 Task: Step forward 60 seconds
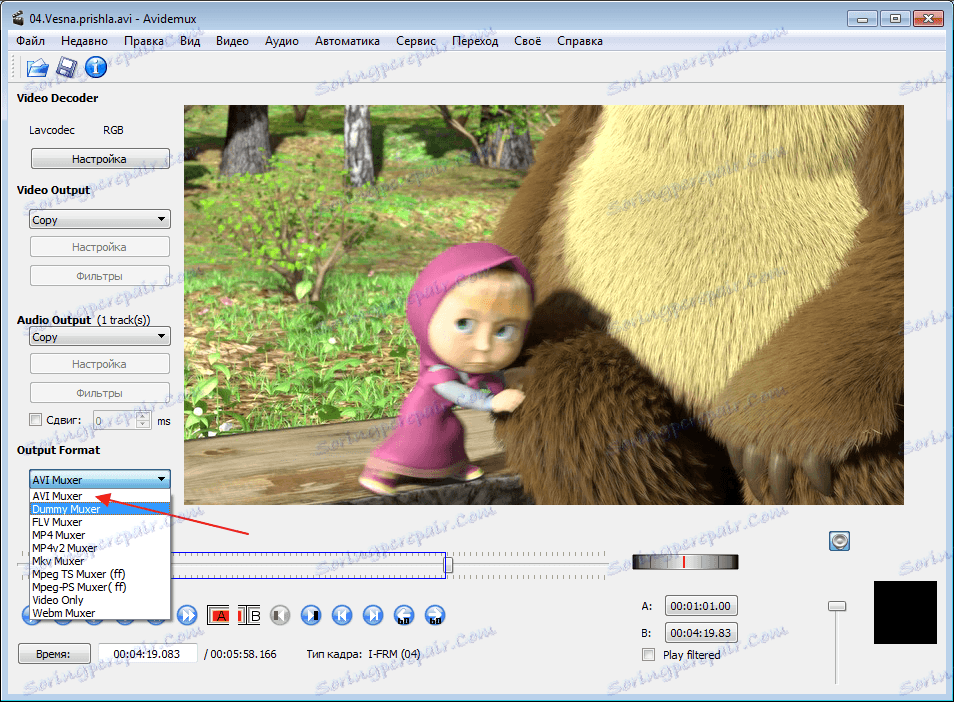point(435,615)
